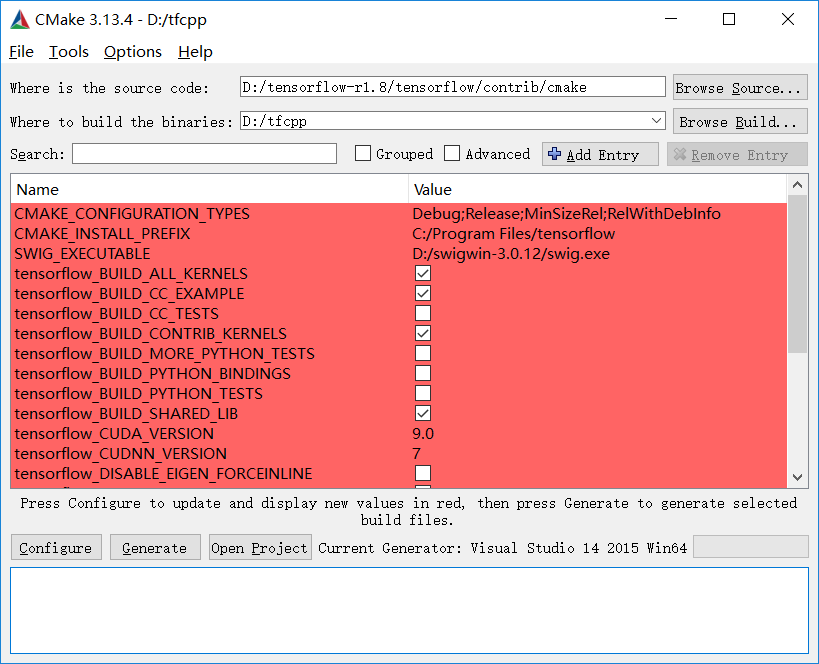Open the File menu
Screen dimensions: 819x664
[21, 51]
